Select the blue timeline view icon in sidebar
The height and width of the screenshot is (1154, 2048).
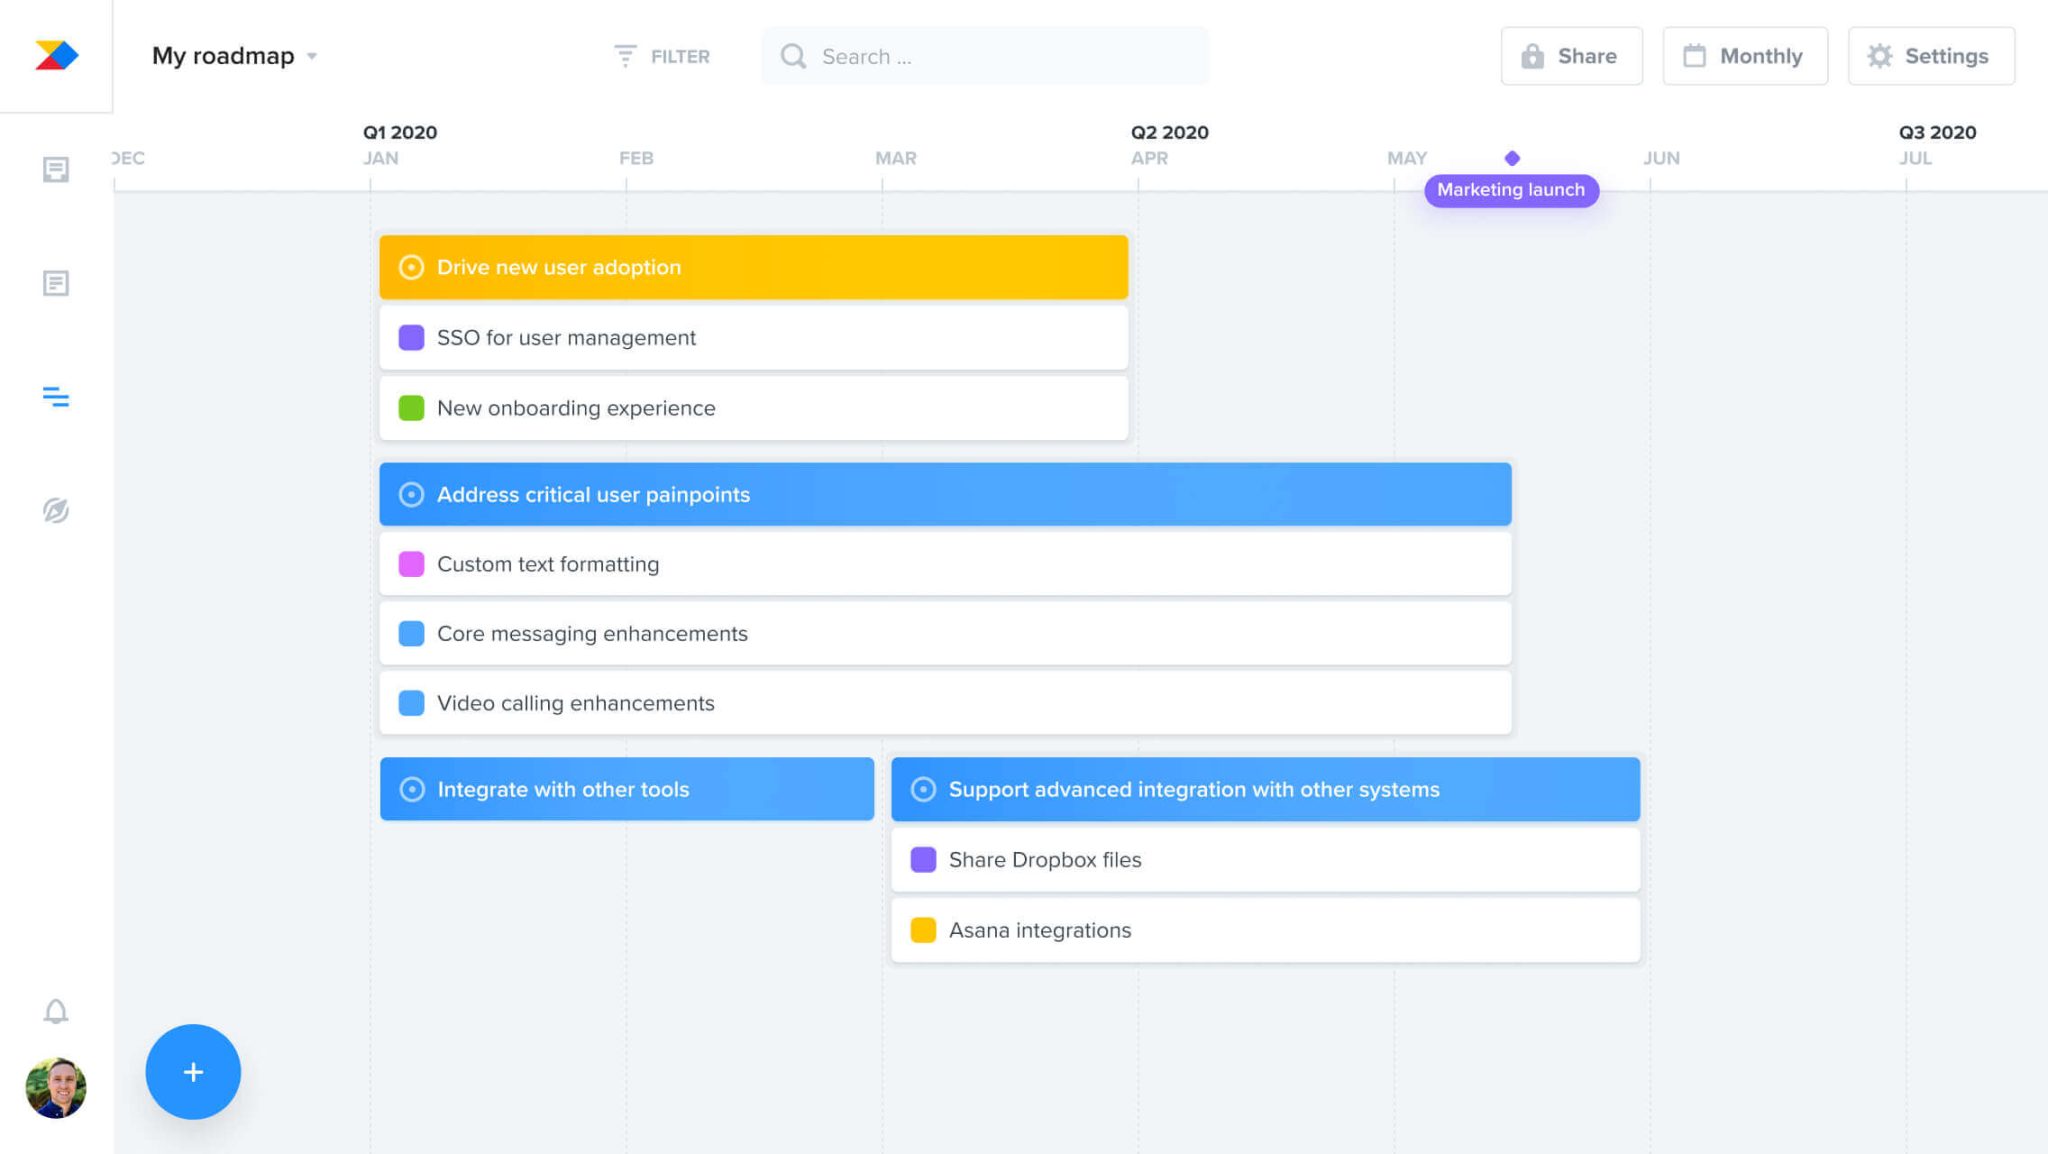56,397
